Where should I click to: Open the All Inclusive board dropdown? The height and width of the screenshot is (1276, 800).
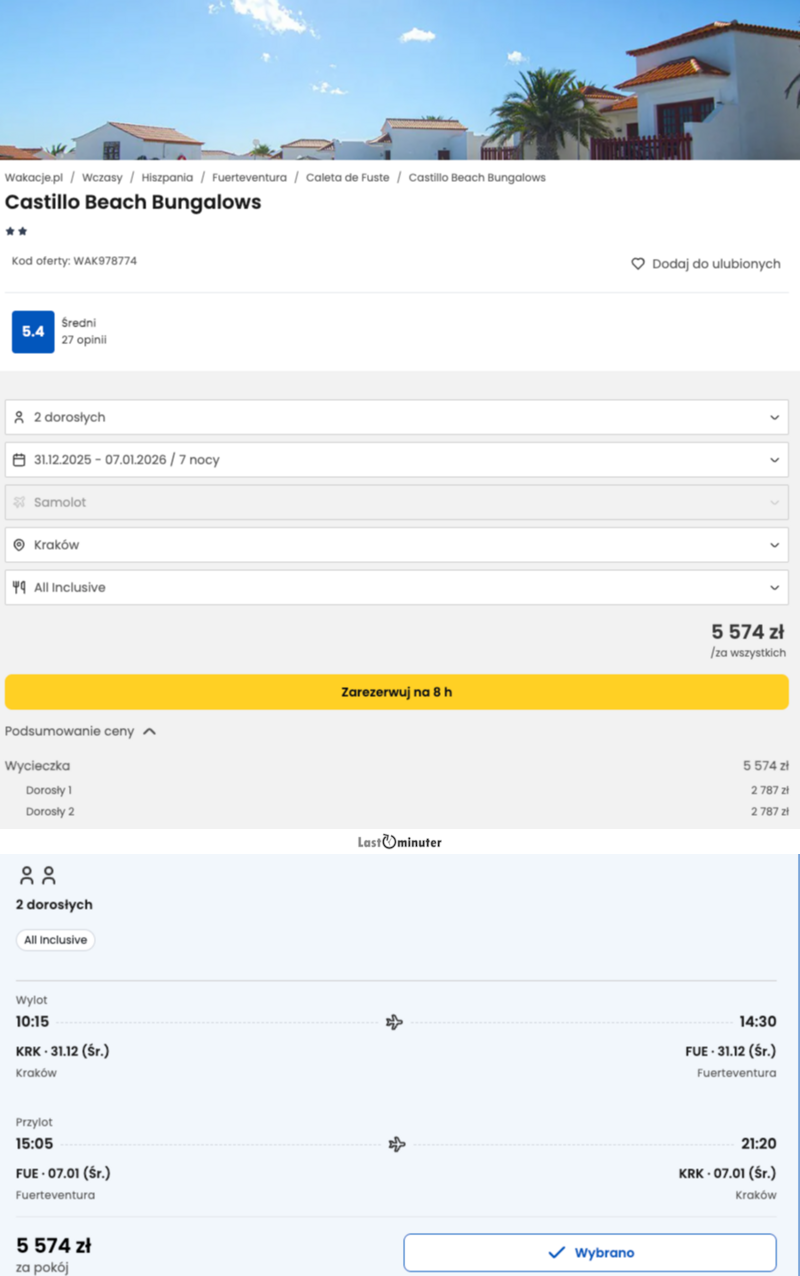(x=397, y=587)
